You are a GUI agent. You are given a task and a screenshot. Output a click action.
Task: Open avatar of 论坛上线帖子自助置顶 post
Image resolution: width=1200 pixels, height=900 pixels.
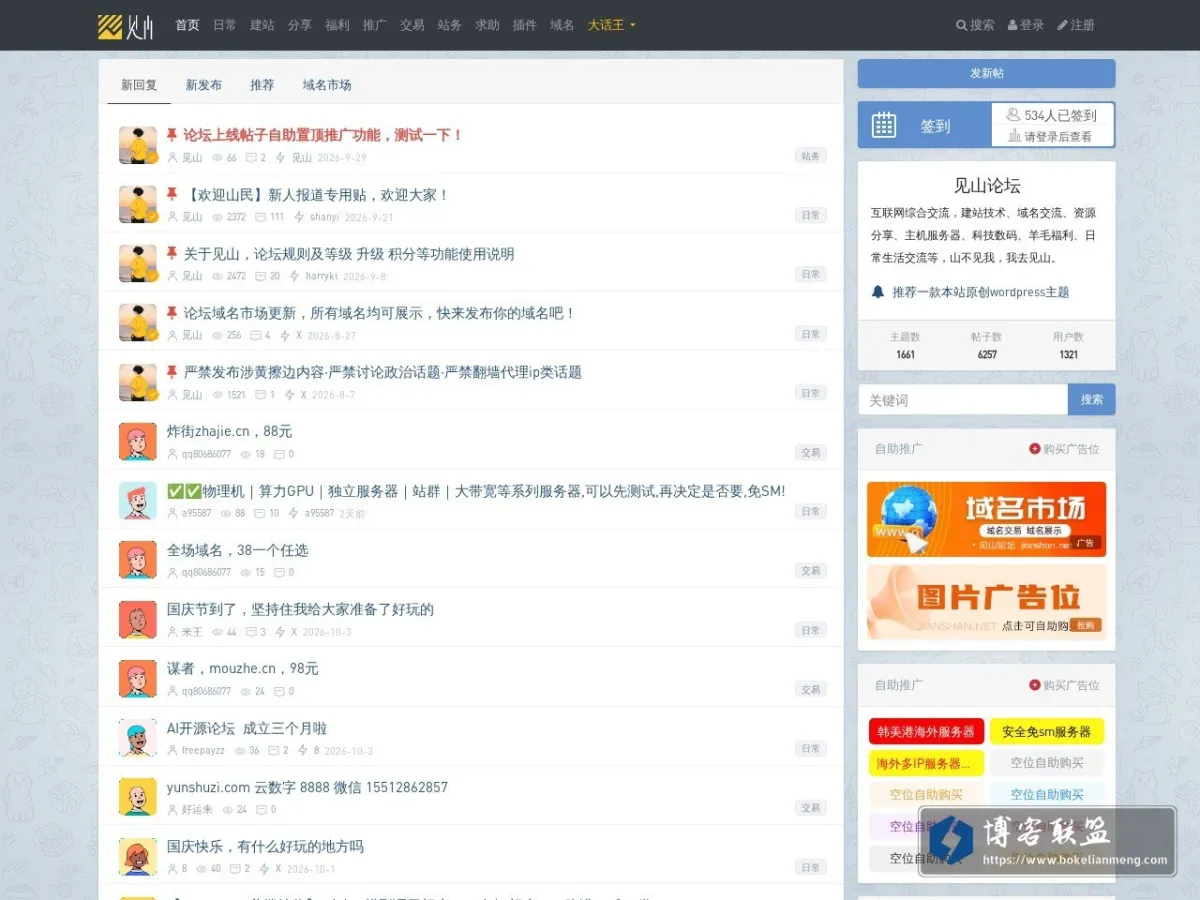coord(138,145)
